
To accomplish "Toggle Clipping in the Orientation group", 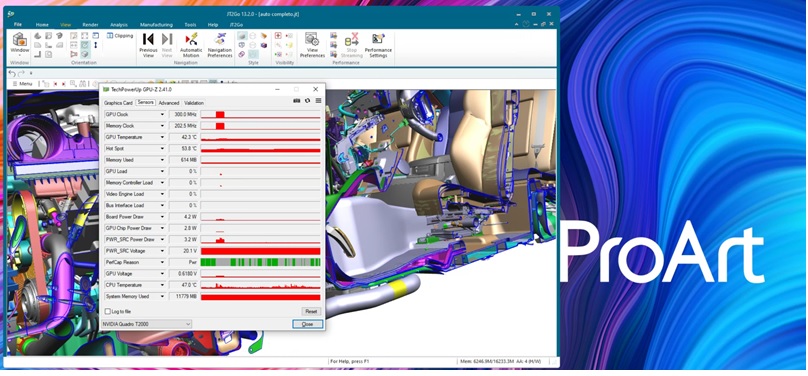I will pos(120,36).
